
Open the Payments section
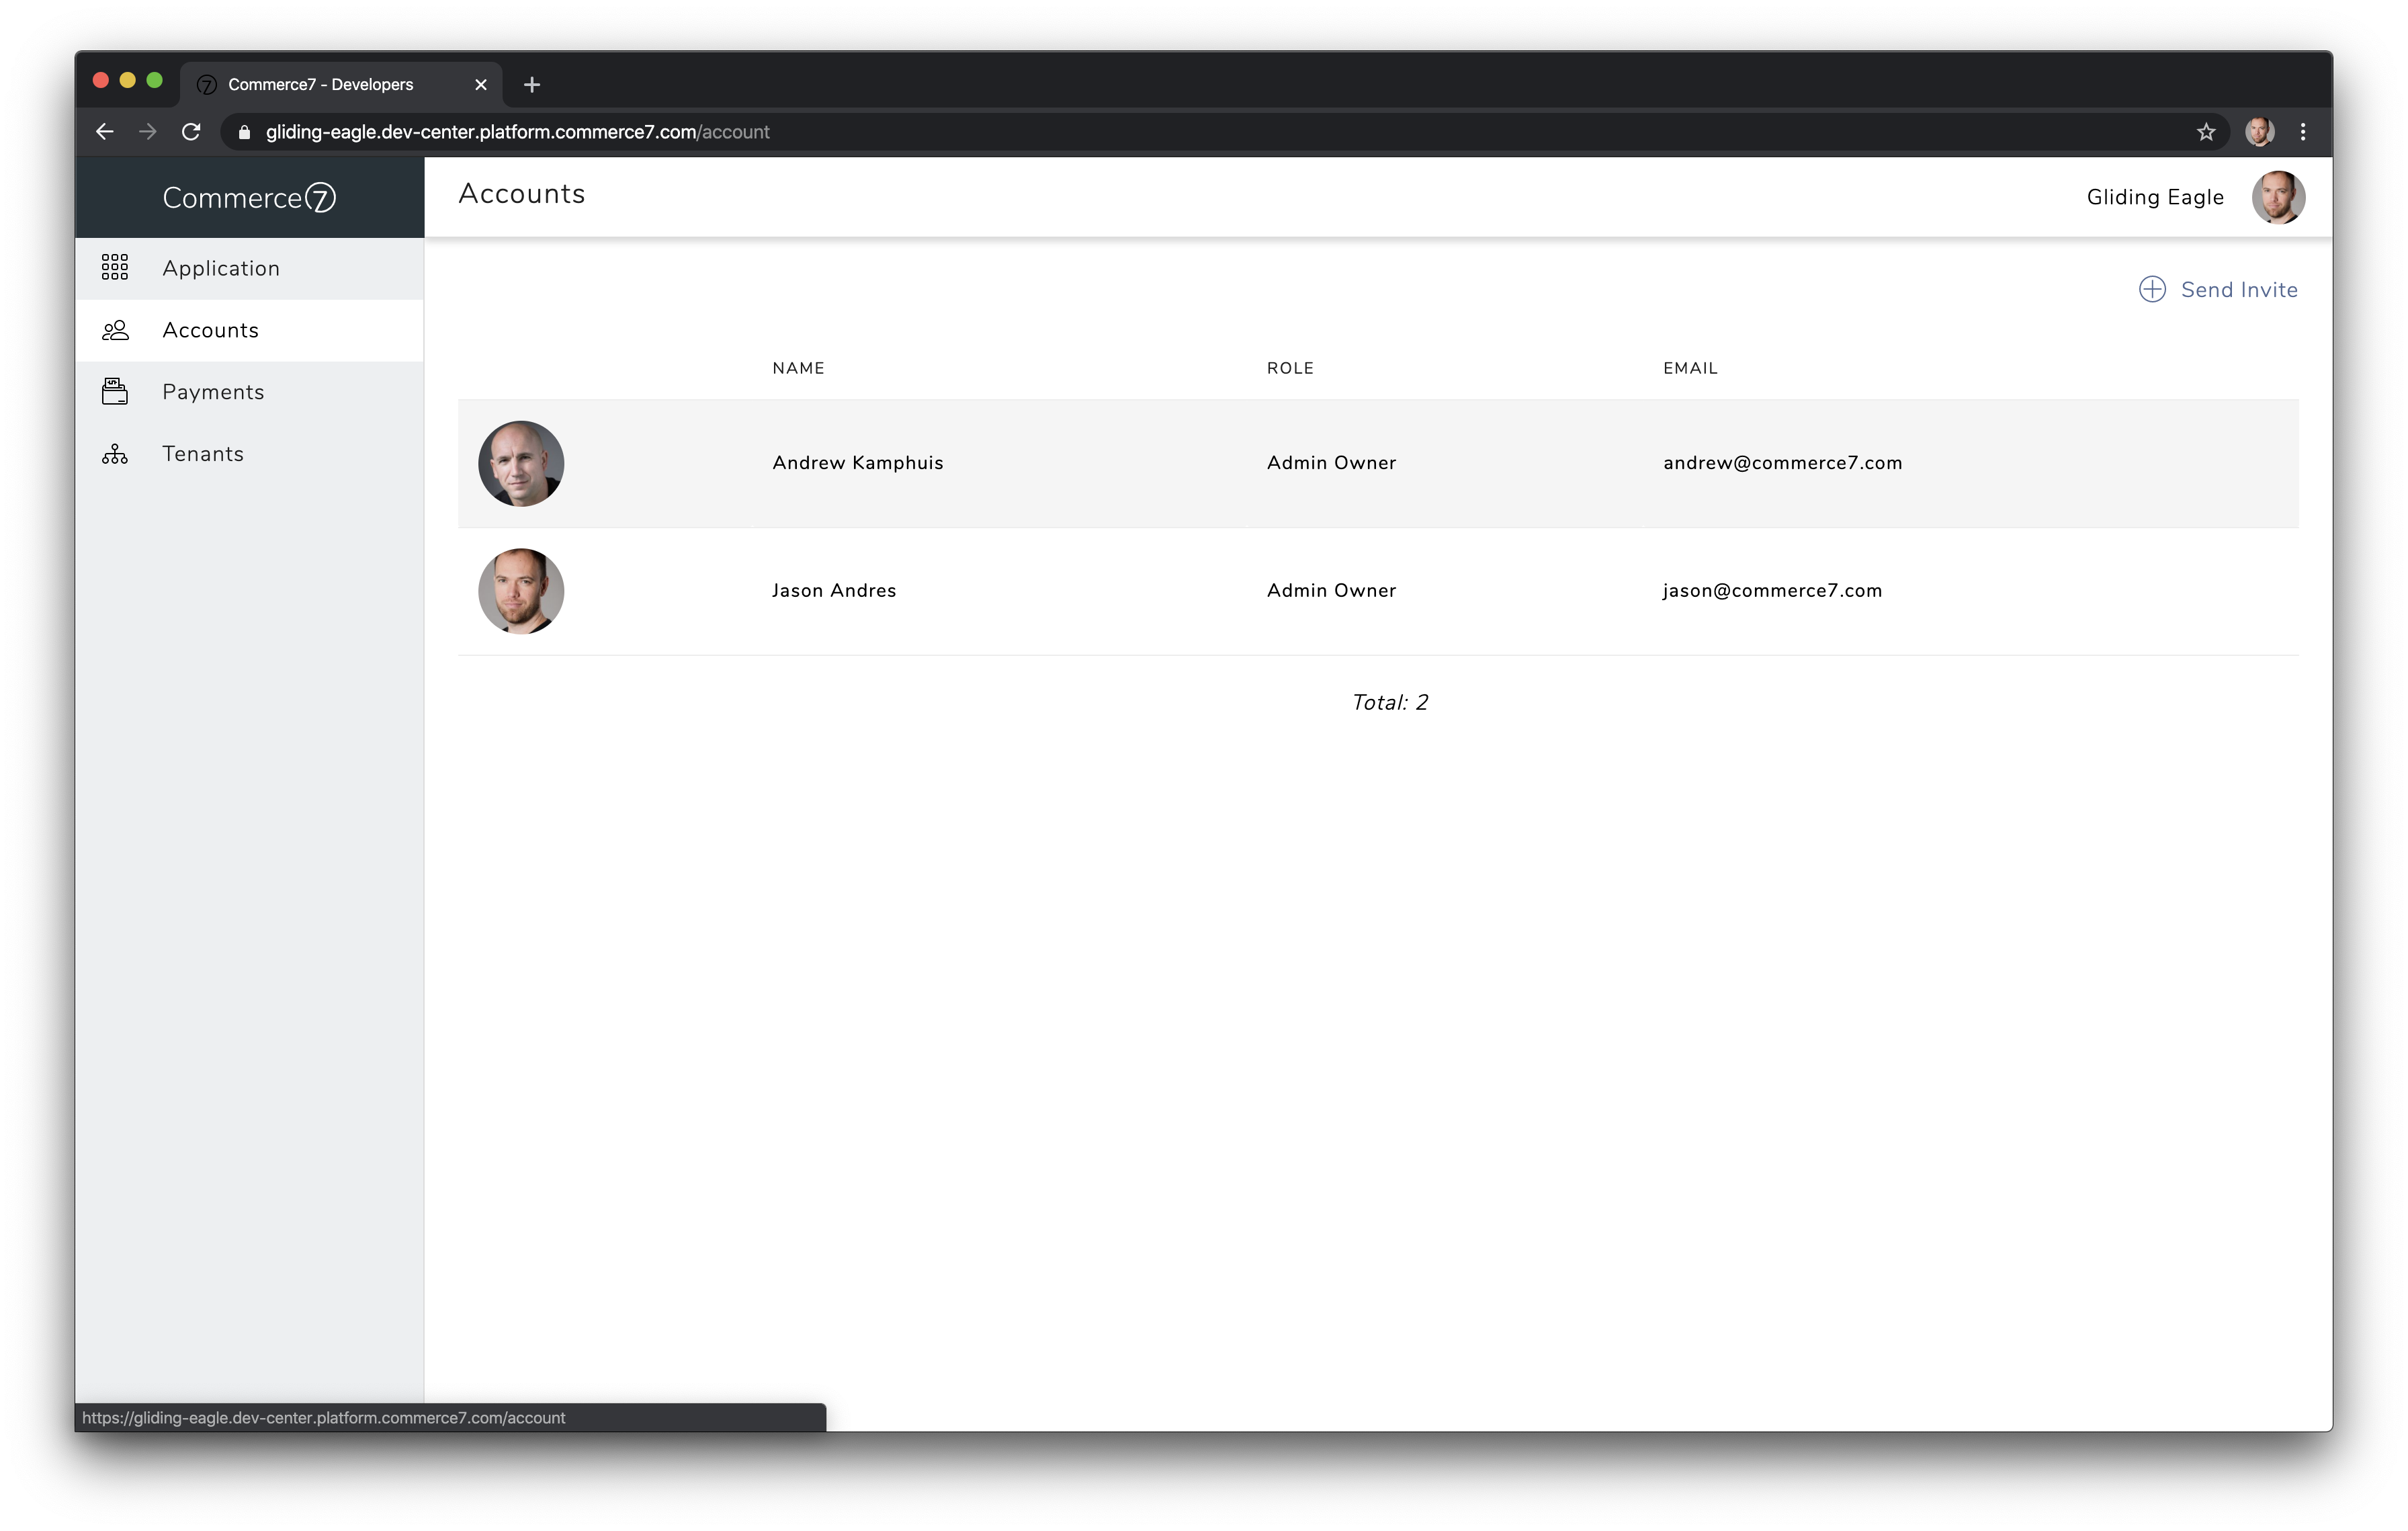coord(249,392)
